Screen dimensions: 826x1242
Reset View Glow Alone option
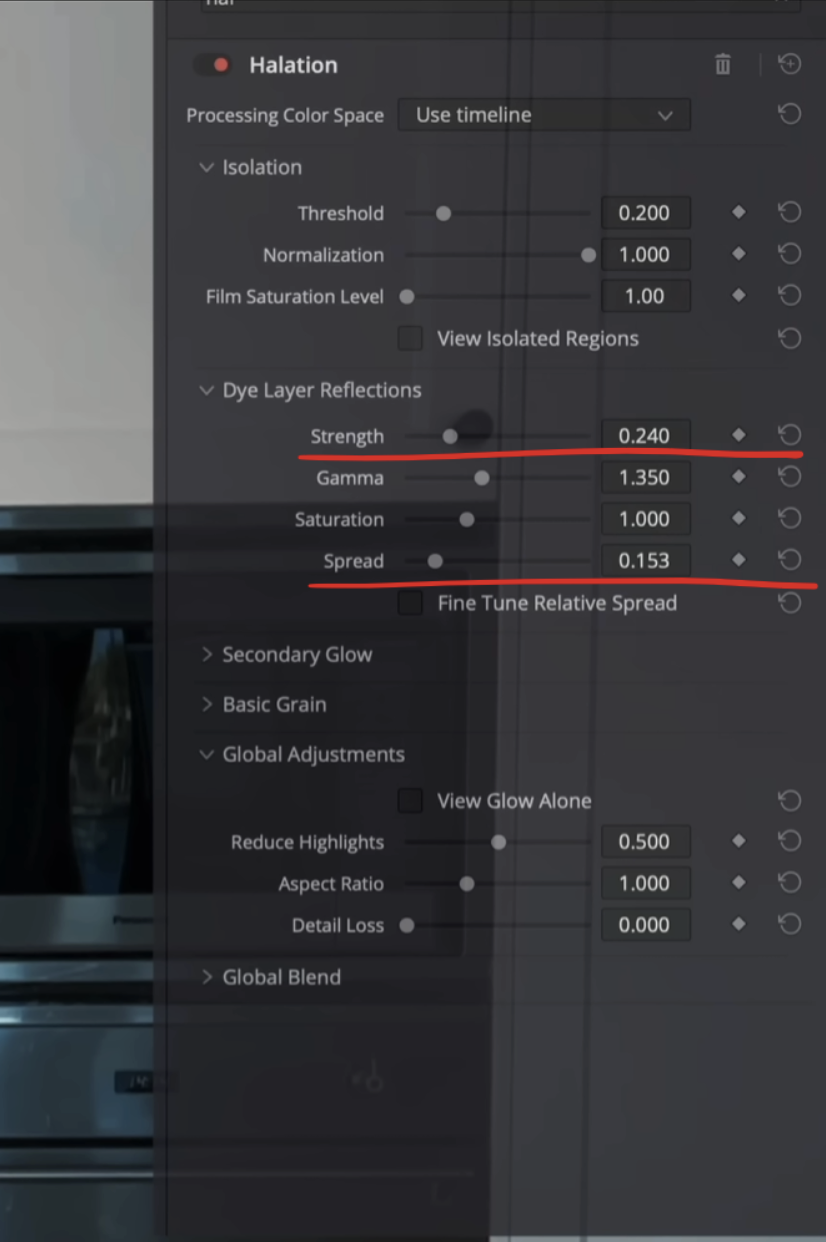point(789,800)
